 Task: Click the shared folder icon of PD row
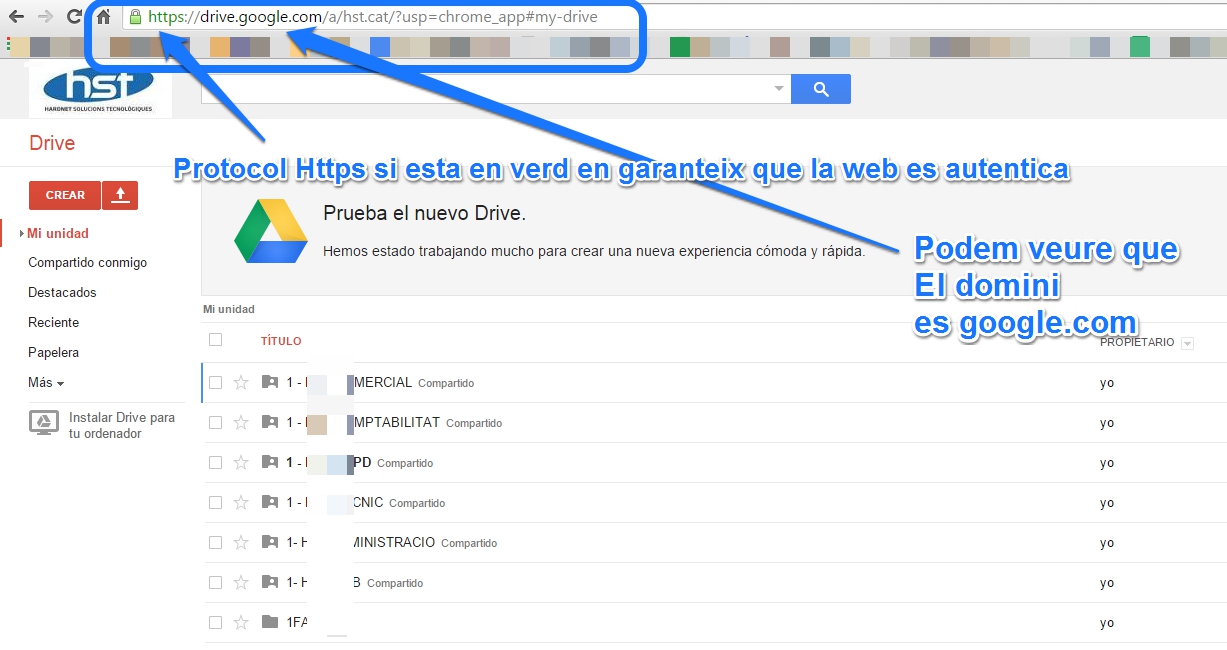click(269, 462)
